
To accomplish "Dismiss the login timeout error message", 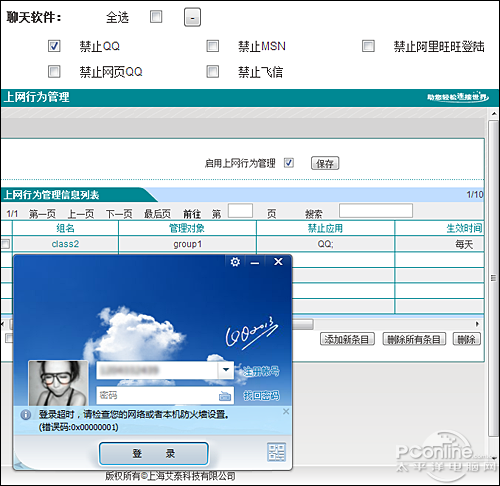I will (x=286, y=411).
